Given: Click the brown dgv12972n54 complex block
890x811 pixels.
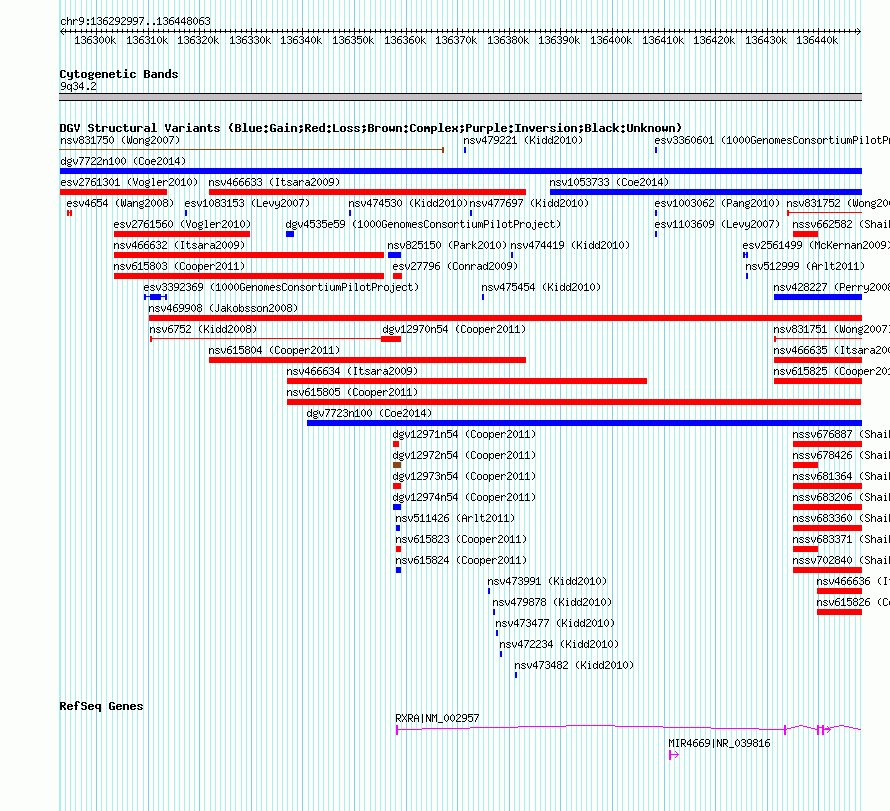Looking at the screenshot, I should coord(397,465).
